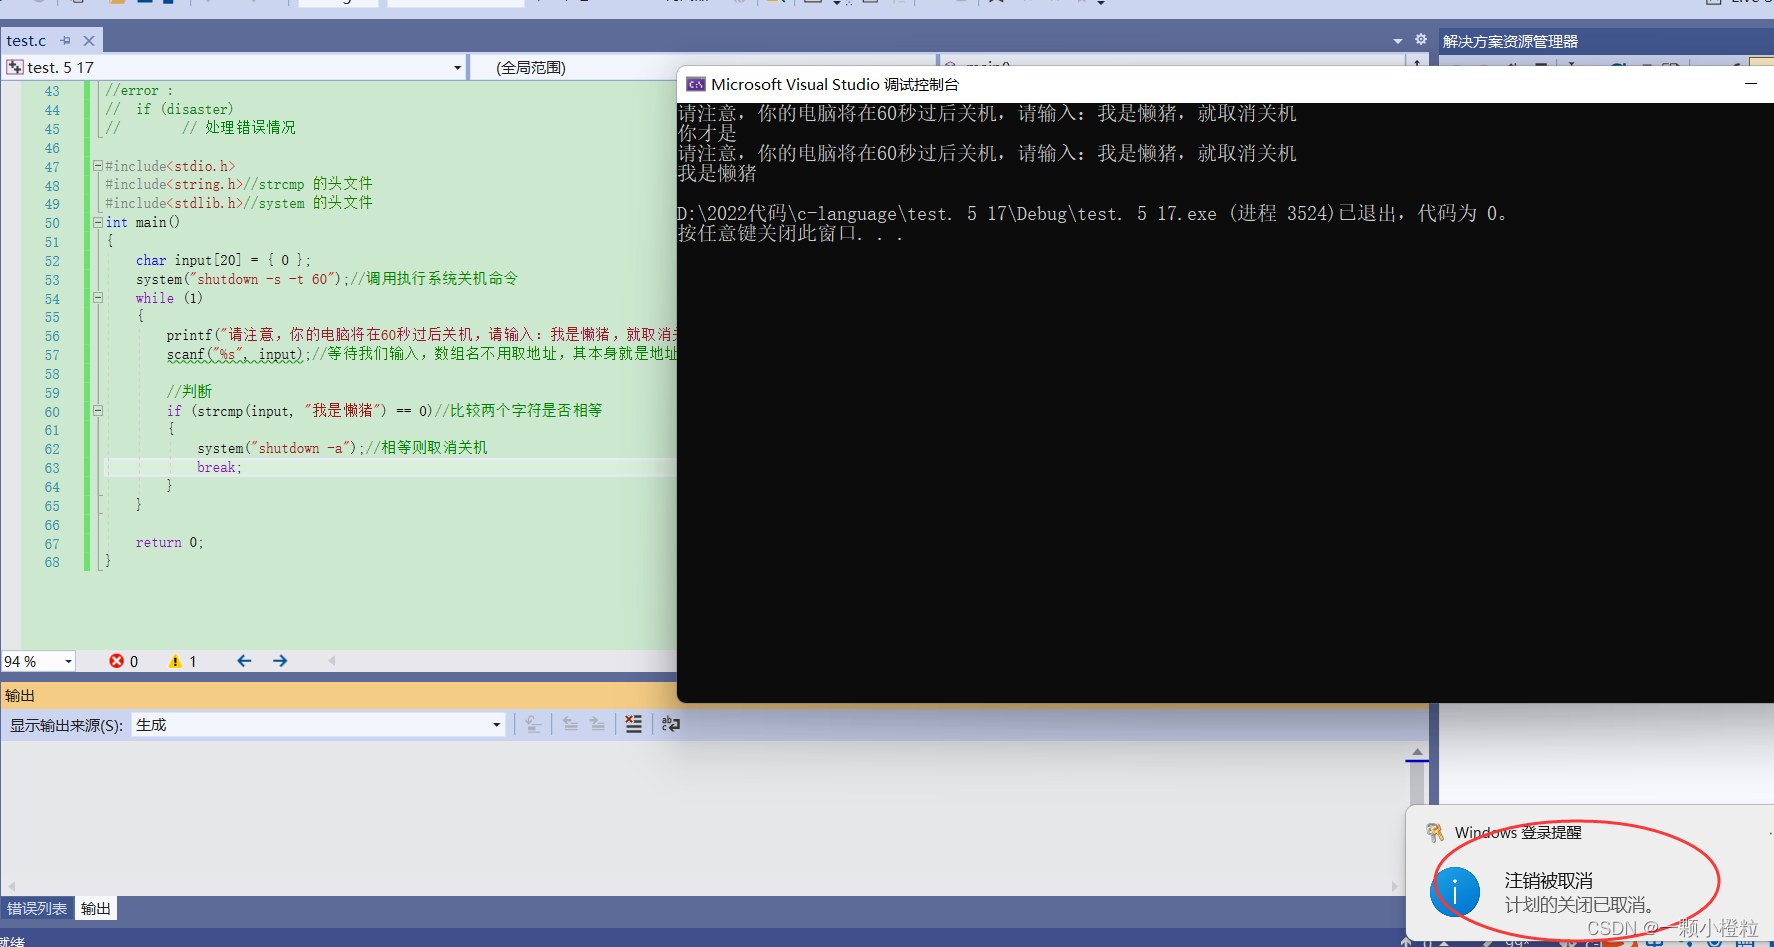
Task: Click the 'int main()' code line
Action: (142, 222)
